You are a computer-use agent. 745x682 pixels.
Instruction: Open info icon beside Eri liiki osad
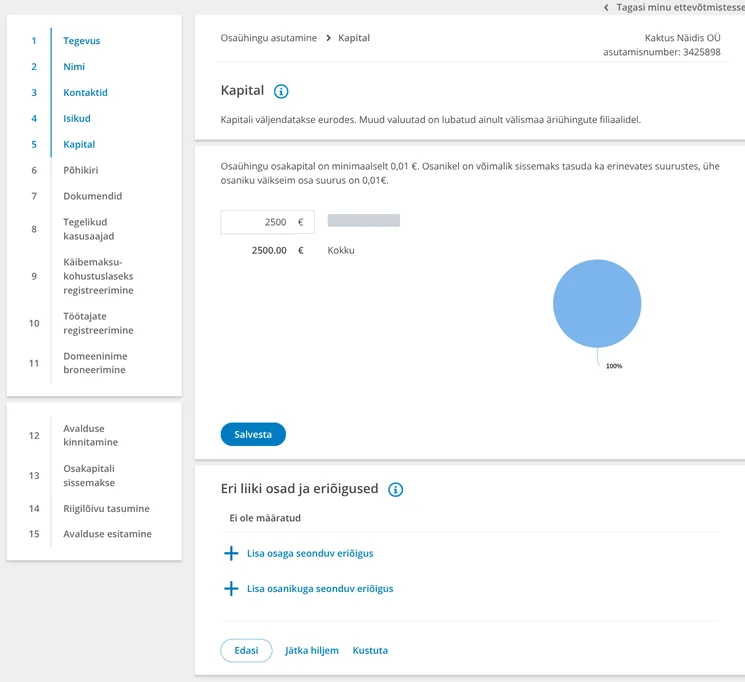click(x=395, y=489)
